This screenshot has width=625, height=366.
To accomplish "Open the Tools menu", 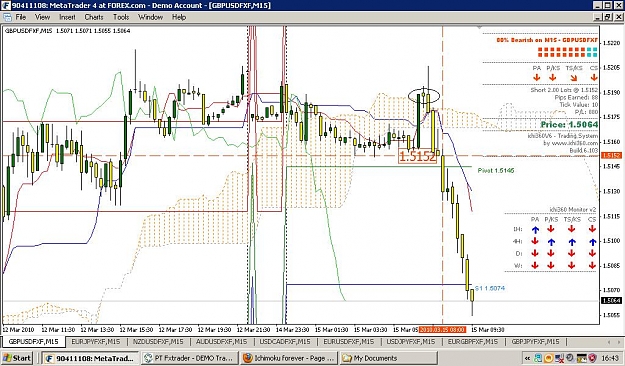I will point(121,17).
